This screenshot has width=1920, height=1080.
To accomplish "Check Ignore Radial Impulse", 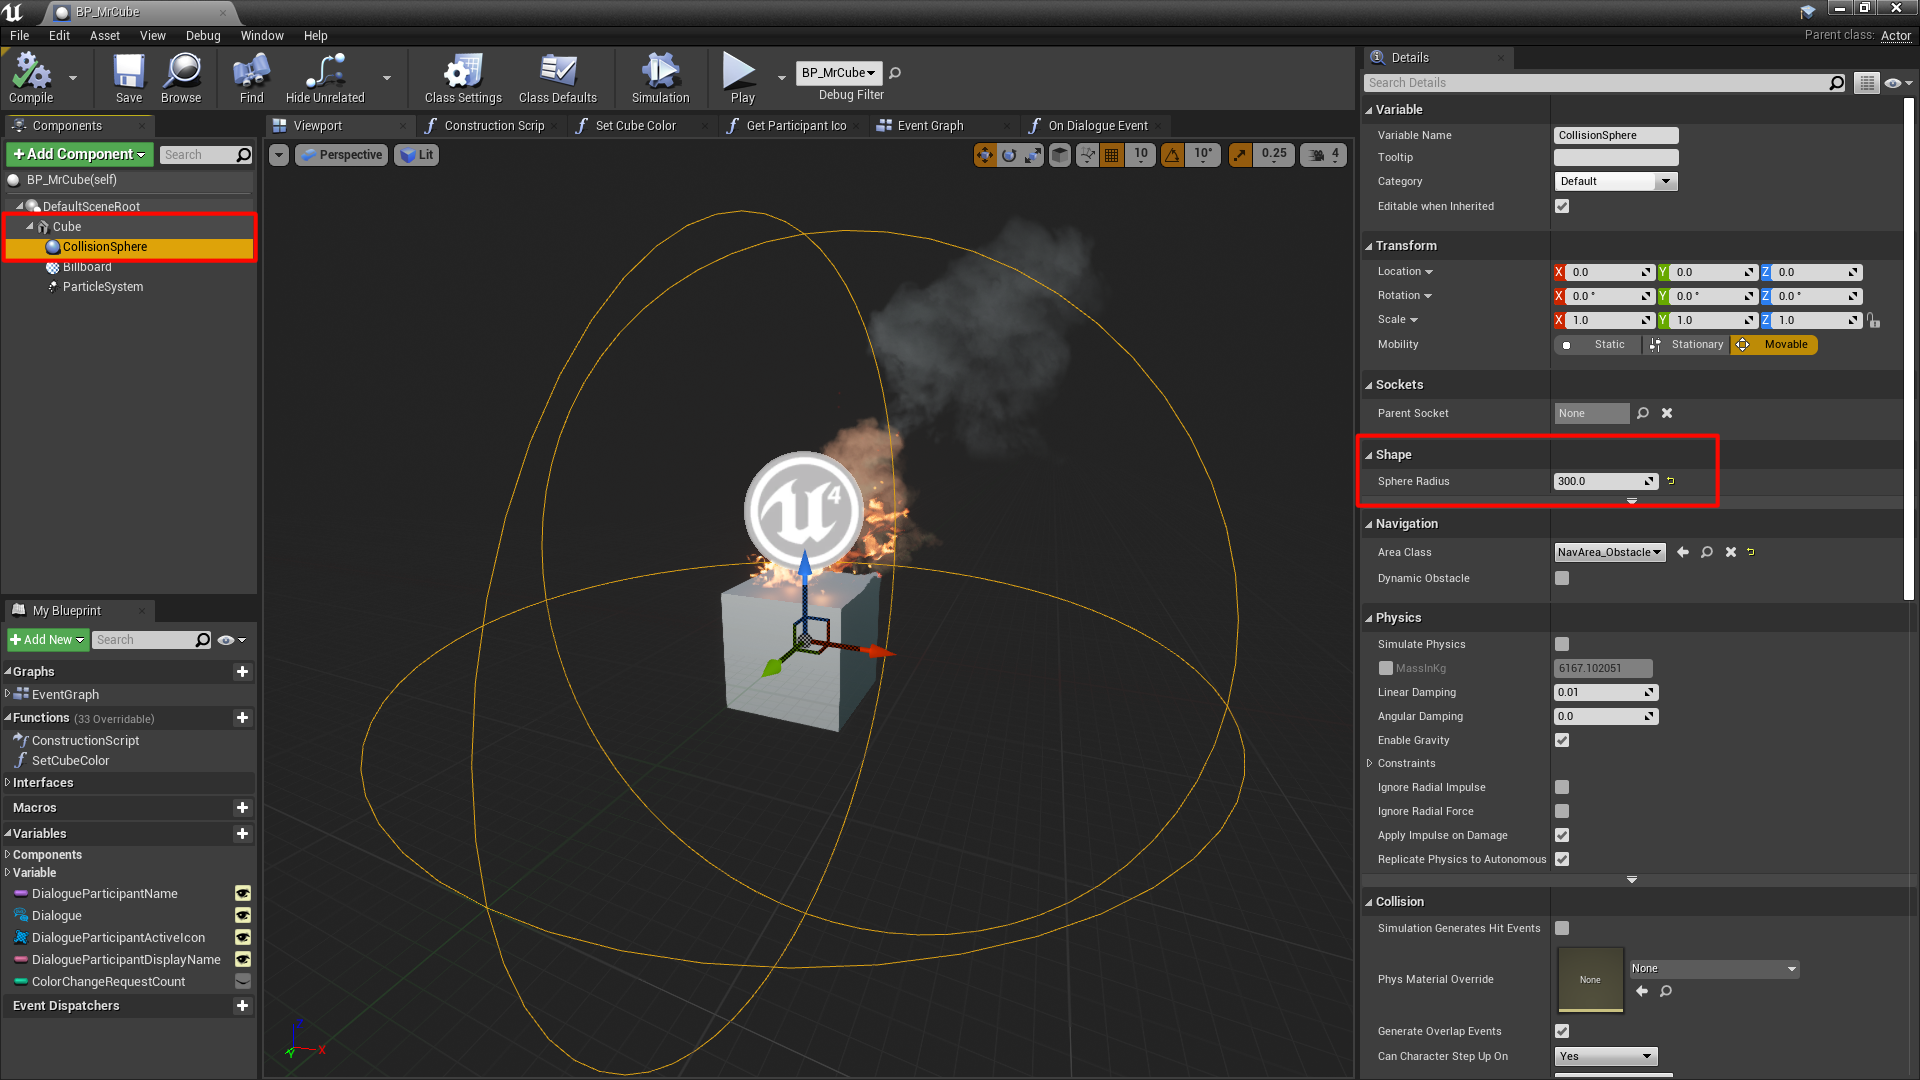I will point(1562,787).
